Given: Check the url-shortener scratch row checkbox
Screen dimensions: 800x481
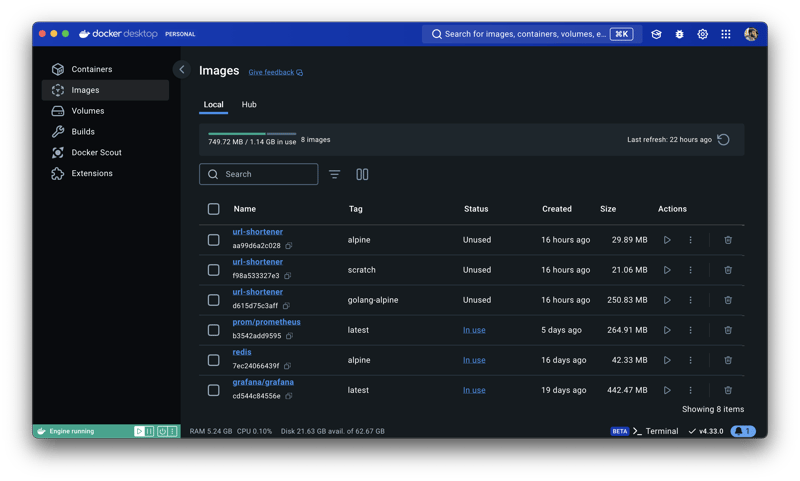Looking at the screenshot, I should [x=213, y=270].
